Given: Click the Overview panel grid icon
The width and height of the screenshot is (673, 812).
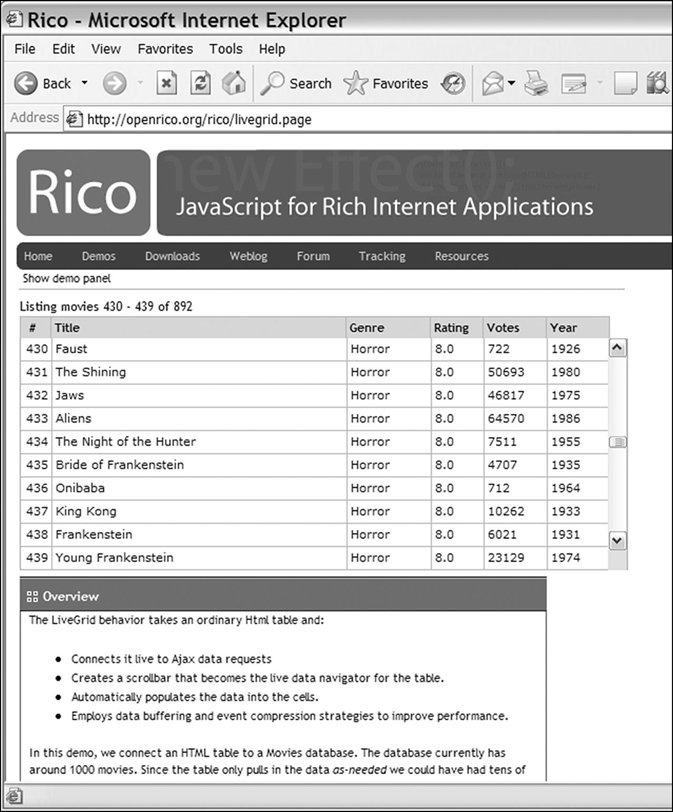Looking at the screenshot, I should (x=32, y=597).
